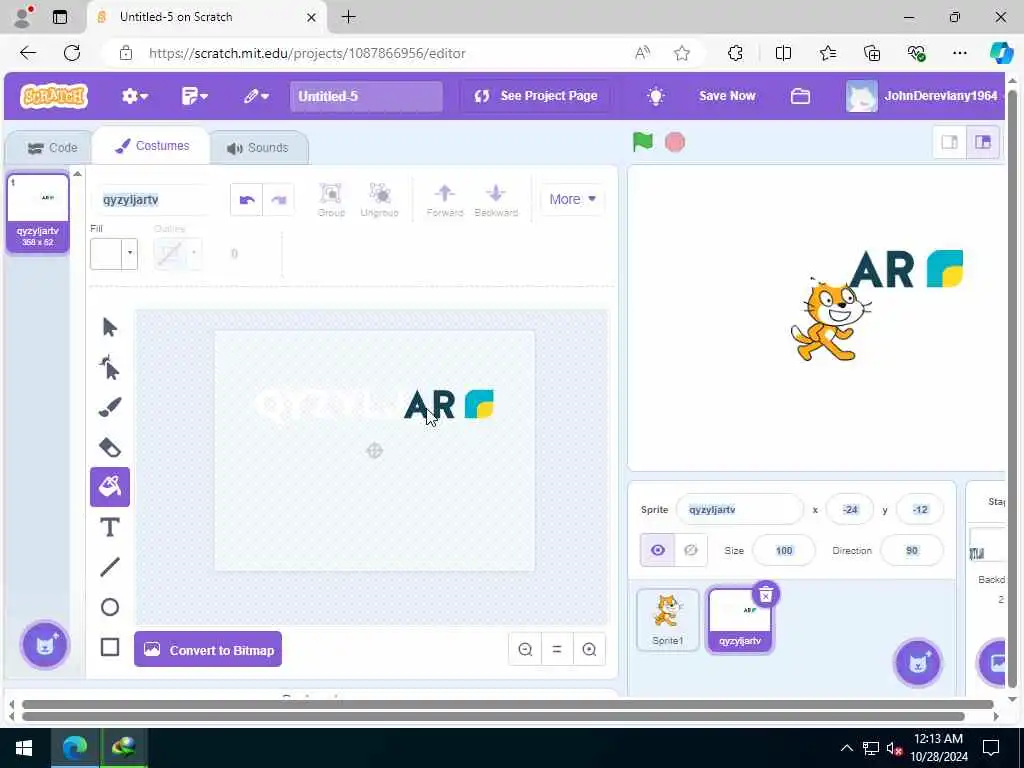Move selection Backward

(x=496, y=200)
